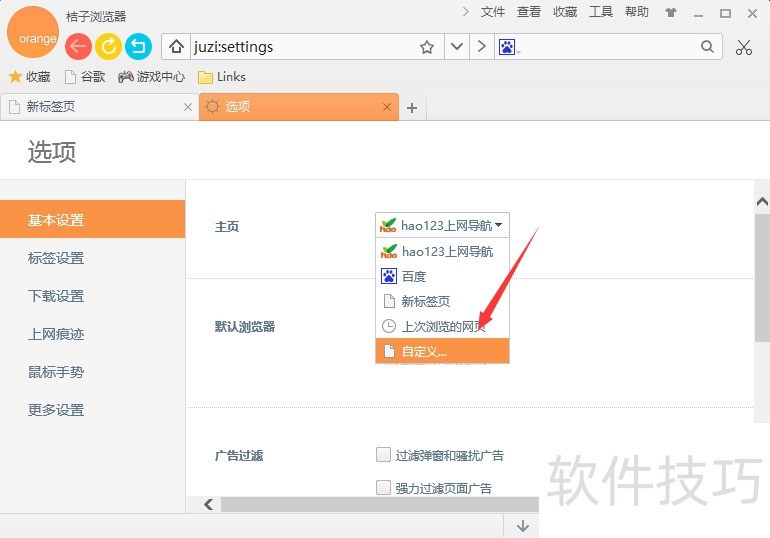Open the 帮助 menu
This screenshot has width=770, height=538.
coord(637,12)
